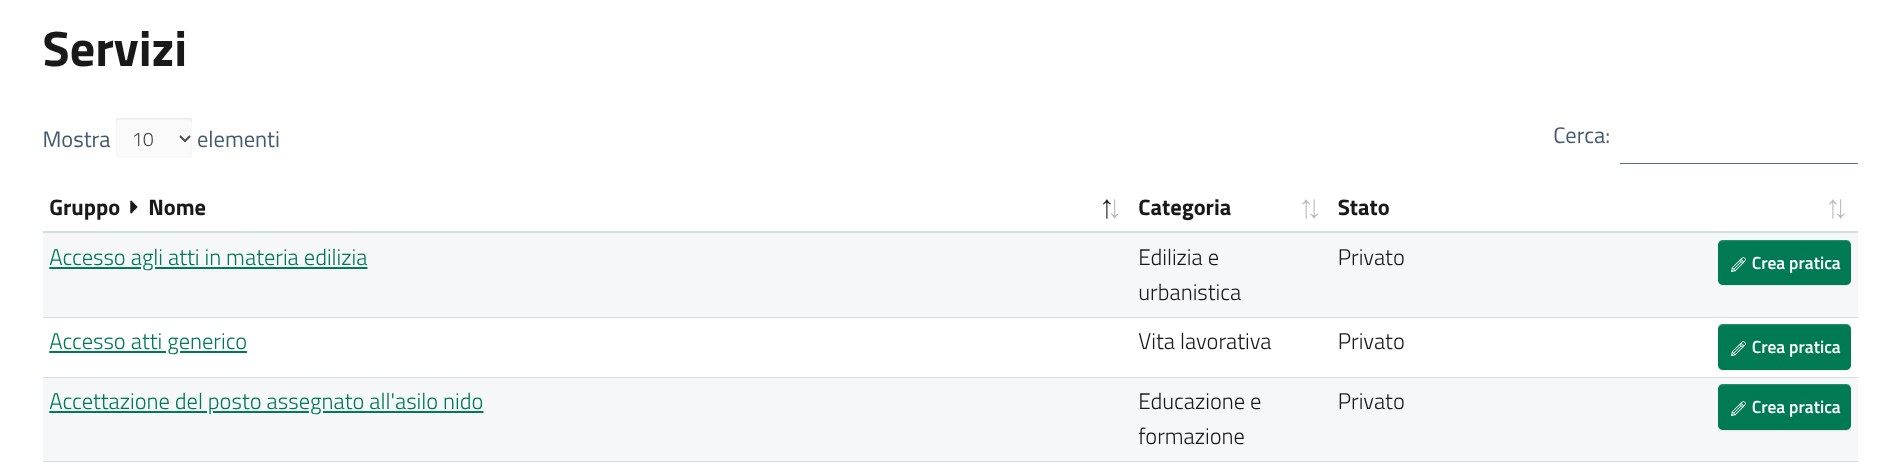
Task: Click the triangle arrow between Gruppo and Nome
Action: [x=134, y=208]
